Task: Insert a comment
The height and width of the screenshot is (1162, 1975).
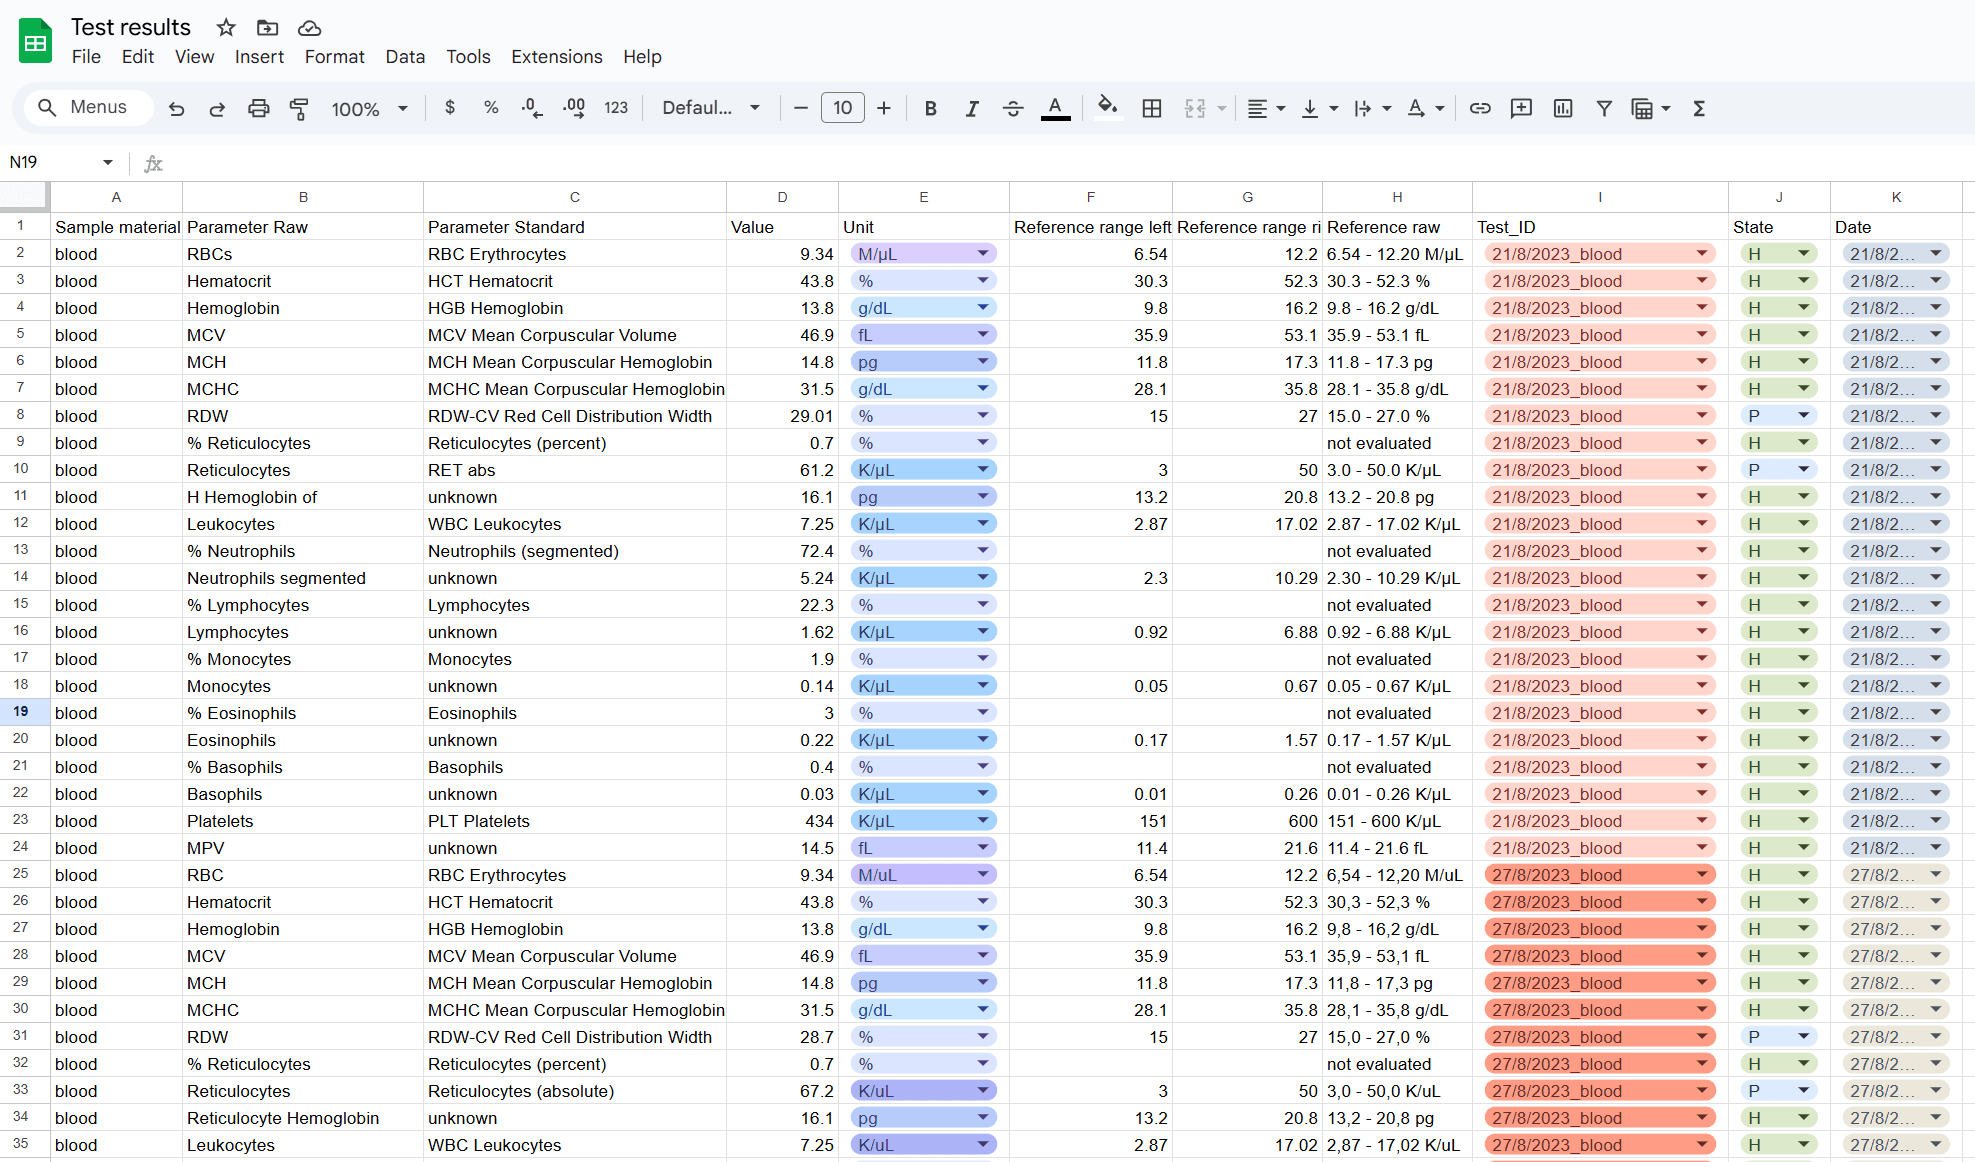Action: [x=1521, y=108]
